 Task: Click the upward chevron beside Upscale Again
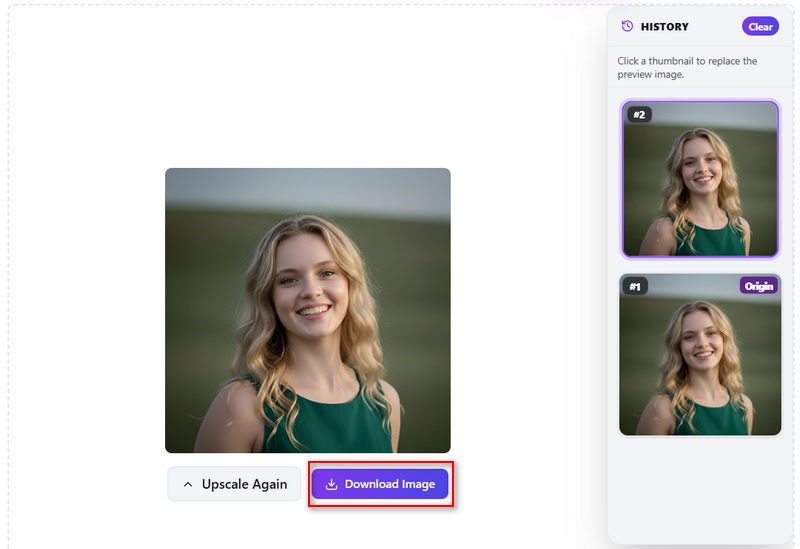188,484
